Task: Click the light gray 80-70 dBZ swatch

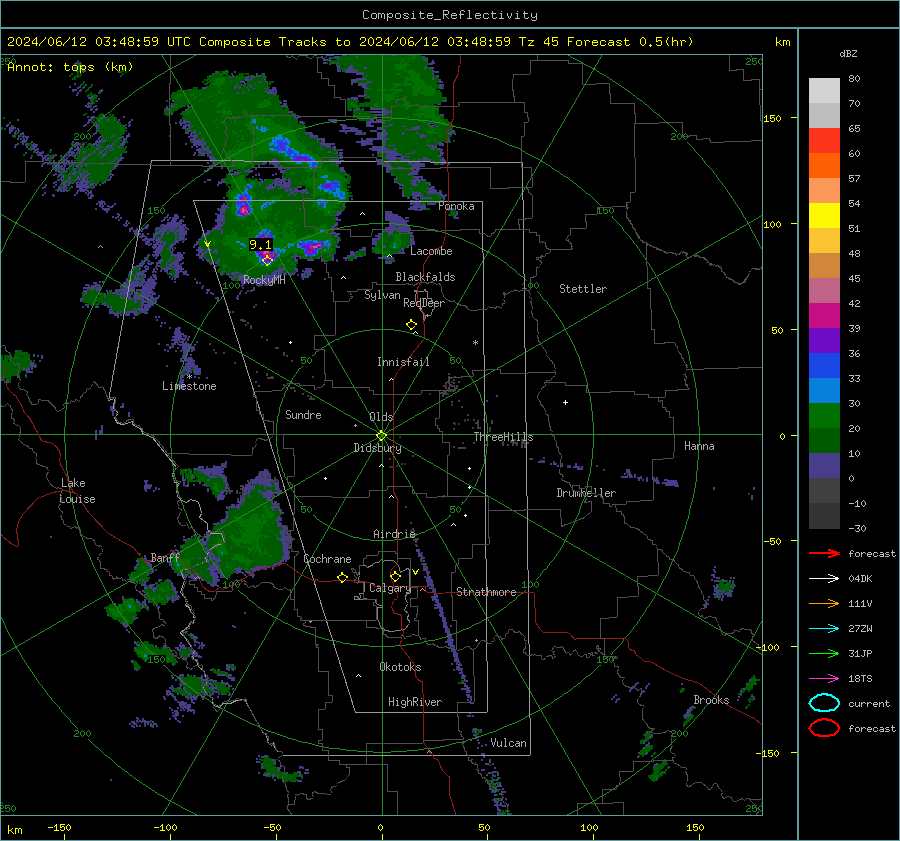Action: point(824,91)
